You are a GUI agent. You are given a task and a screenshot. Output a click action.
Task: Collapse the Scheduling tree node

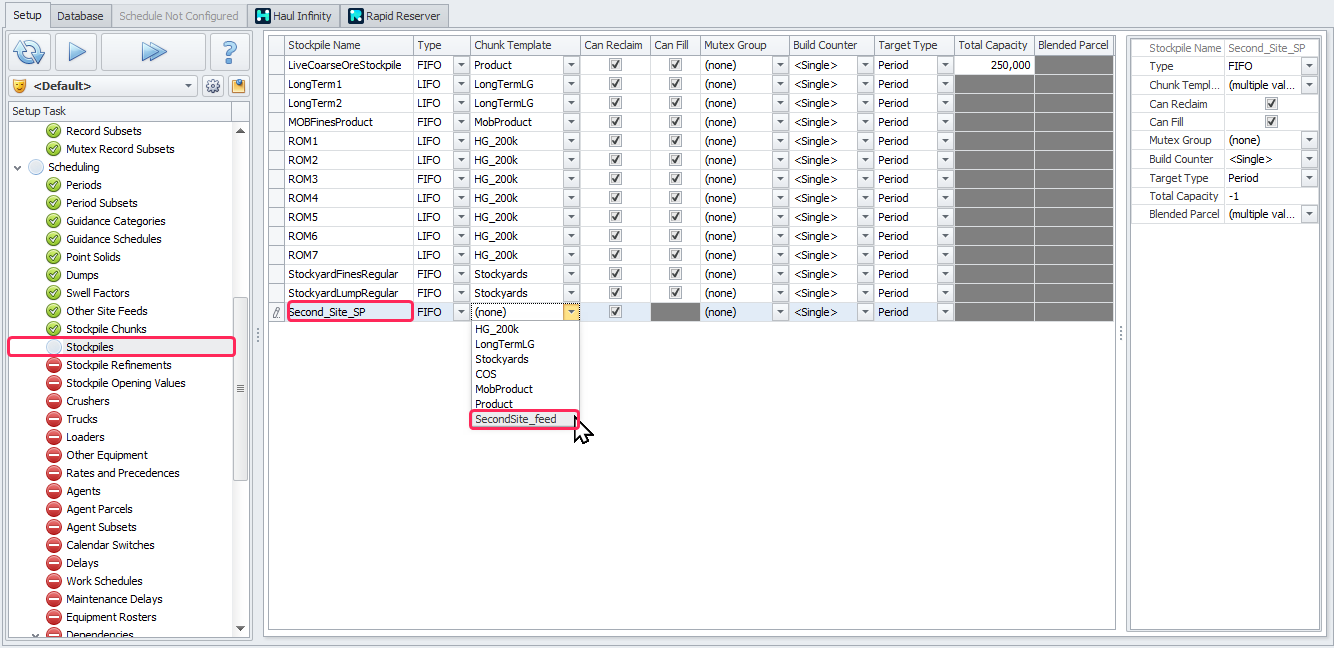click(x=18, y=167)
